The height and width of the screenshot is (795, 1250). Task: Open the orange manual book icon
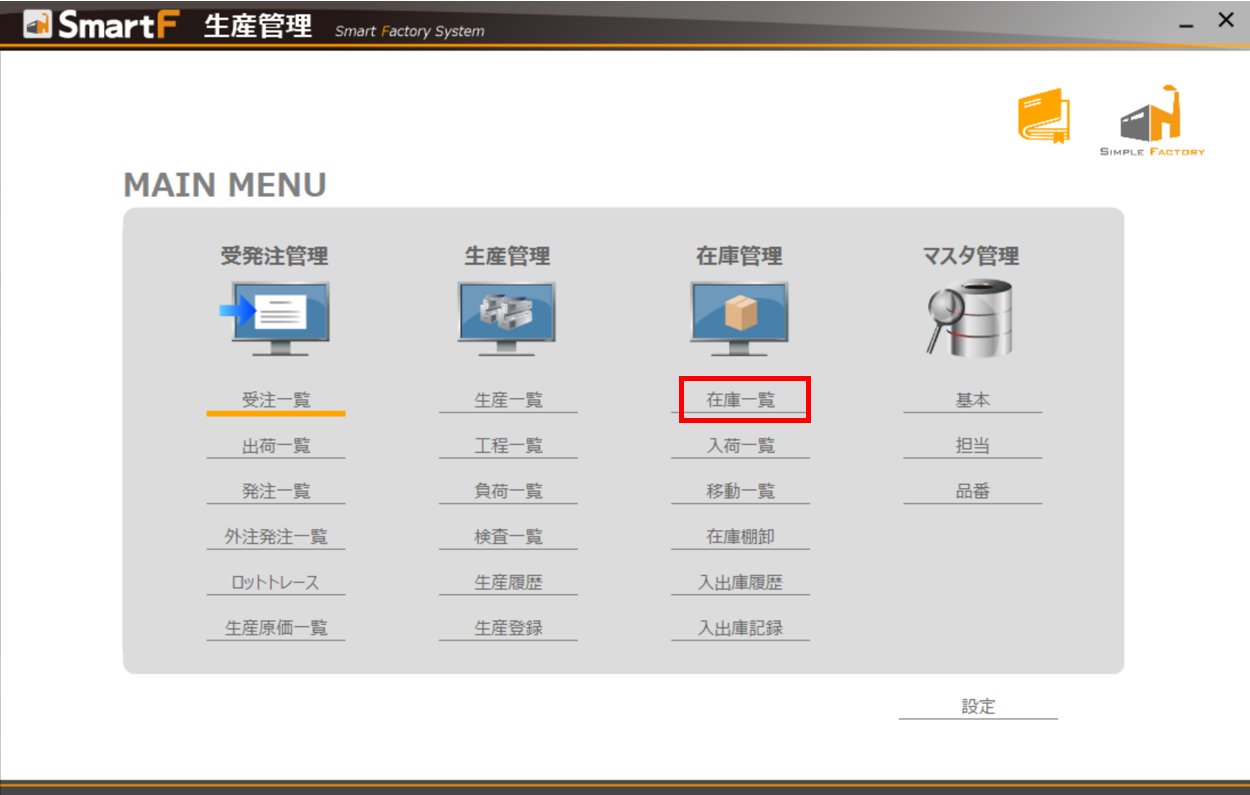click(1043, 116)
